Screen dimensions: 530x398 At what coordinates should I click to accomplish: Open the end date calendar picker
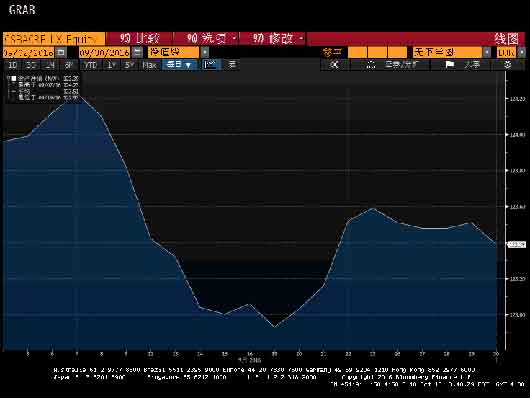tap(137, 52)
